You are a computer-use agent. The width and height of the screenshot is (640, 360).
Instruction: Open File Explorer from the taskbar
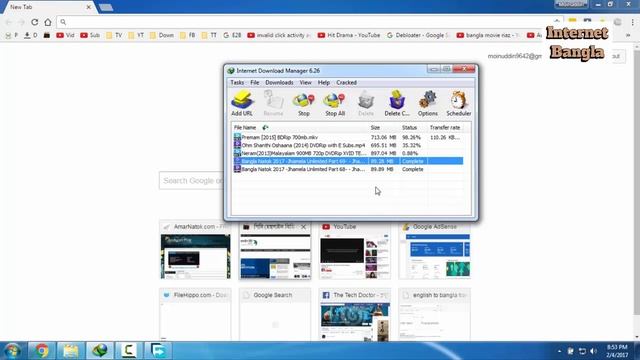[71, 351]
